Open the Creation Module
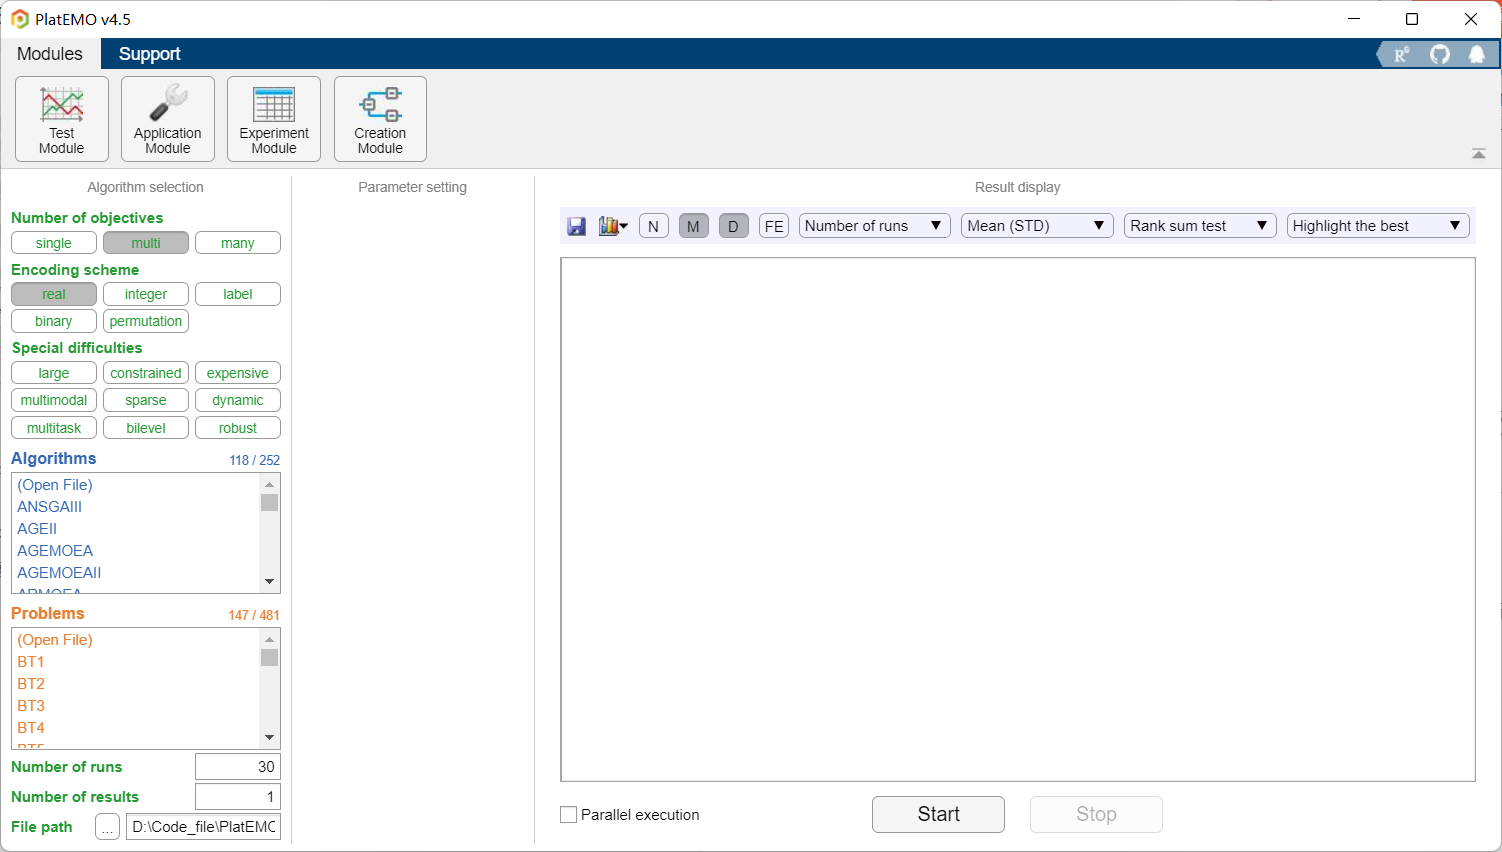The width and height of the screenshot is (1502, 852). click(380, 119)
